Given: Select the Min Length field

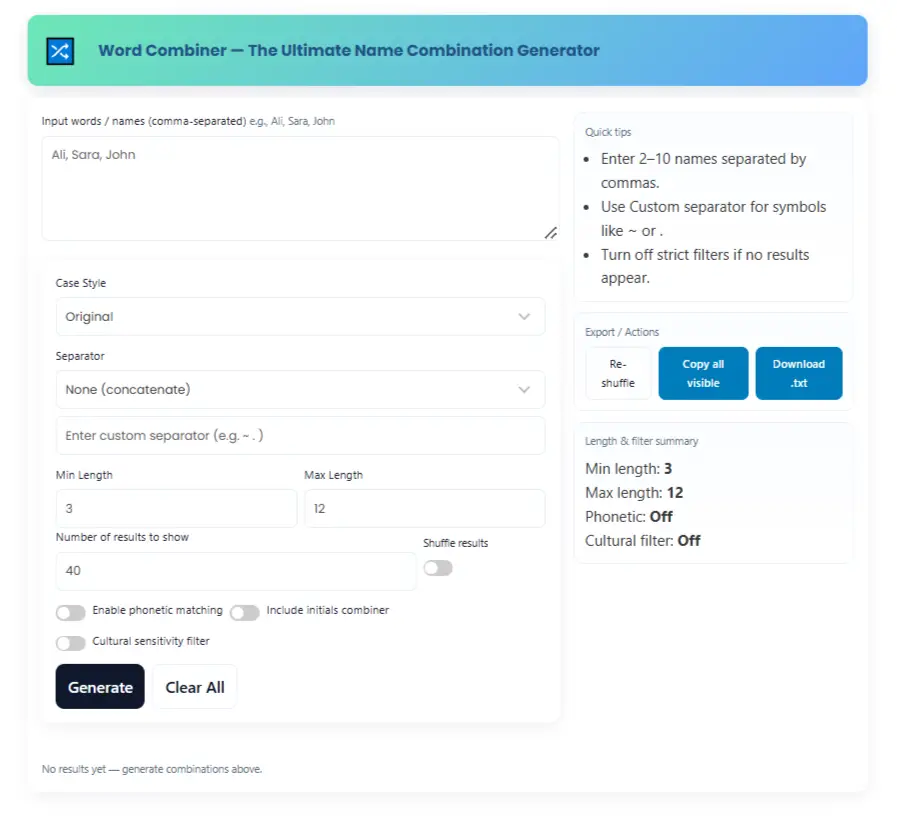Looking at the screenshot, I should point(176,509).
